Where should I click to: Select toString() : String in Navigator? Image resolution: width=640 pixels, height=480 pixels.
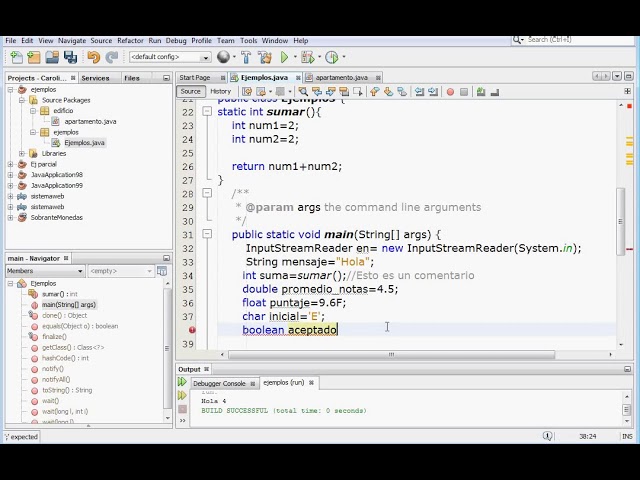coord(67,390)
